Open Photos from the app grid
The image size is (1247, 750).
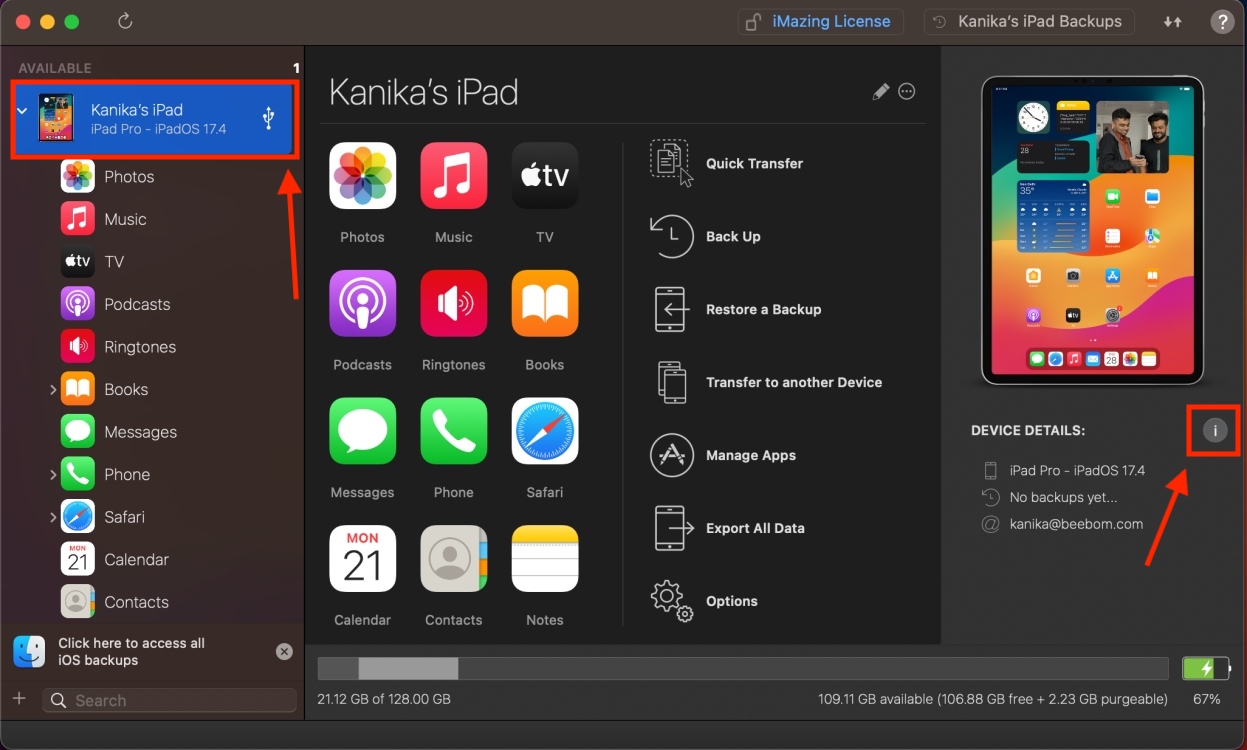(x=362, y=176)
